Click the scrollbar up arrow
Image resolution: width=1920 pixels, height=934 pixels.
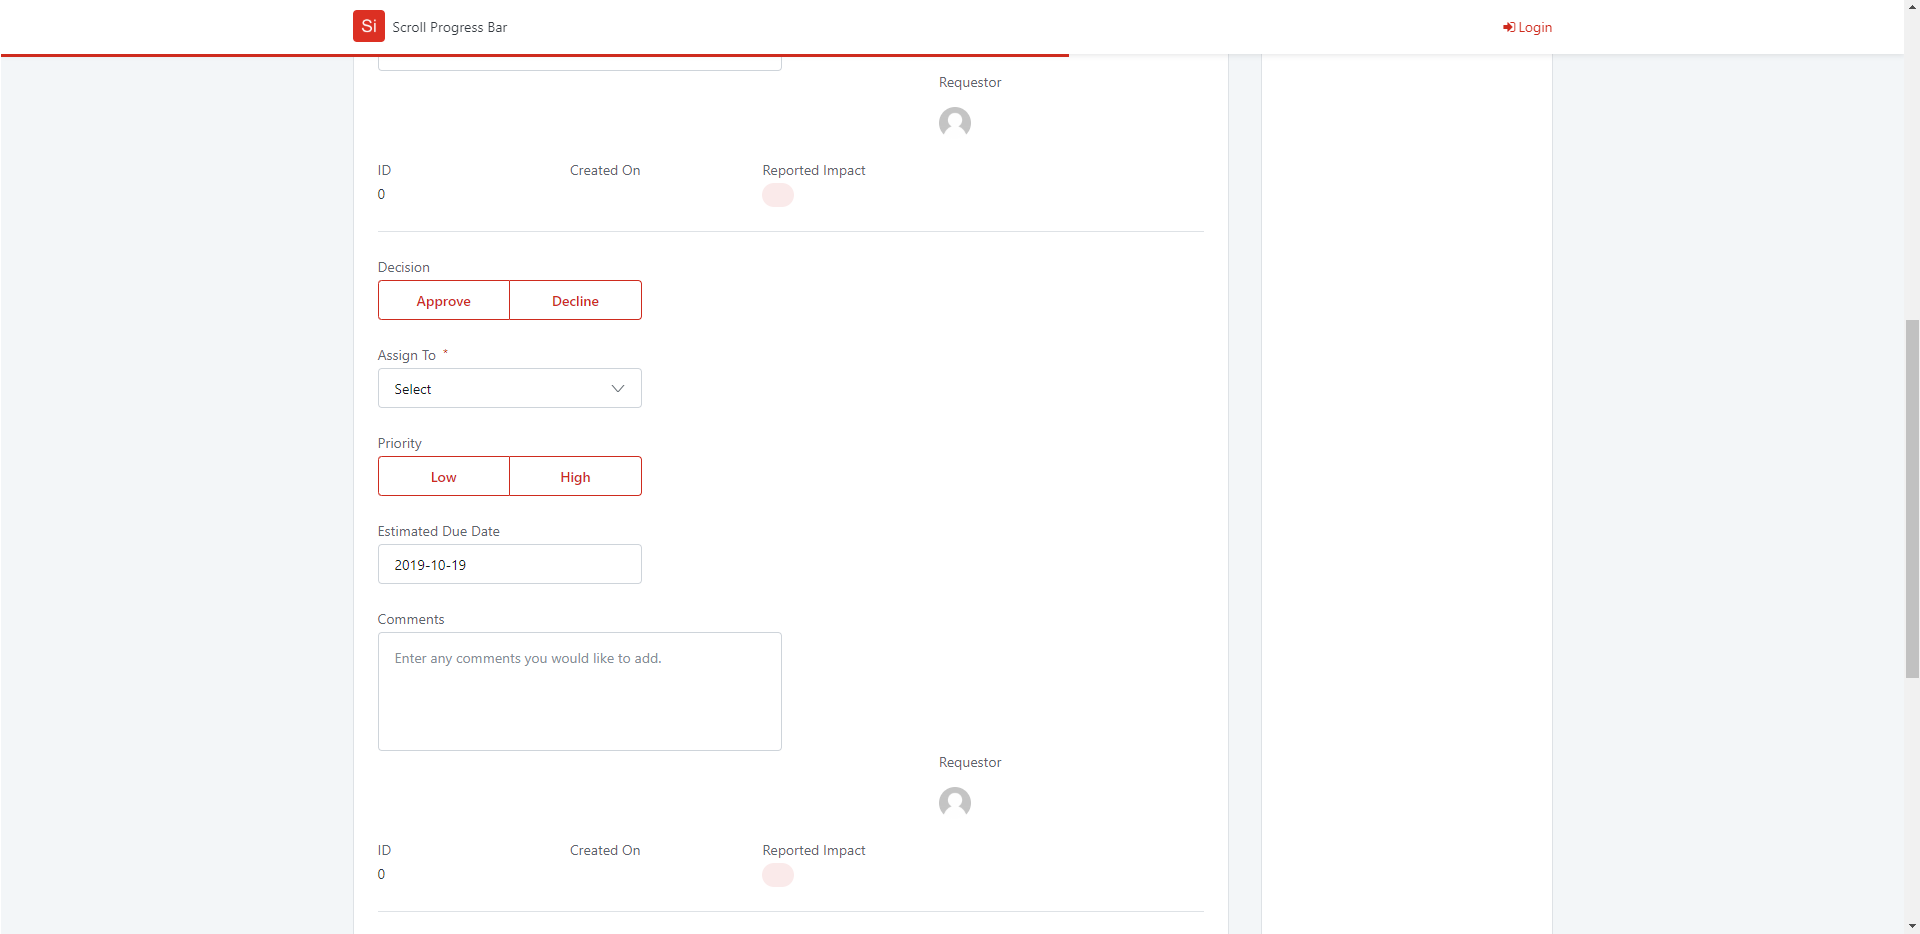tap(1912, 7)
